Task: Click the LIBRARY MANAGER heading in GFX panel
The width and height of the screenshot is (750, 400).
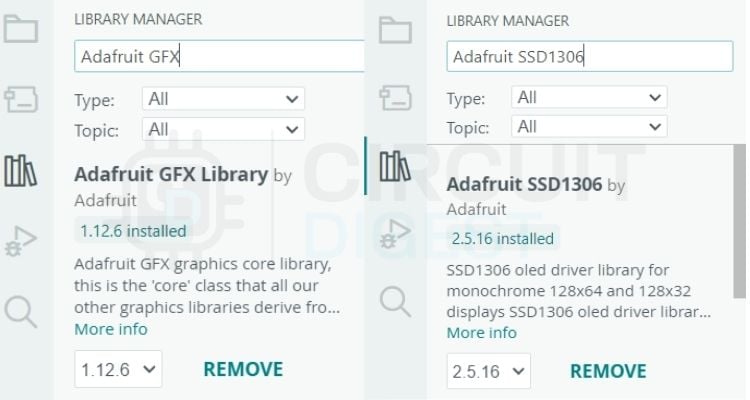Action: pos(138,19)
